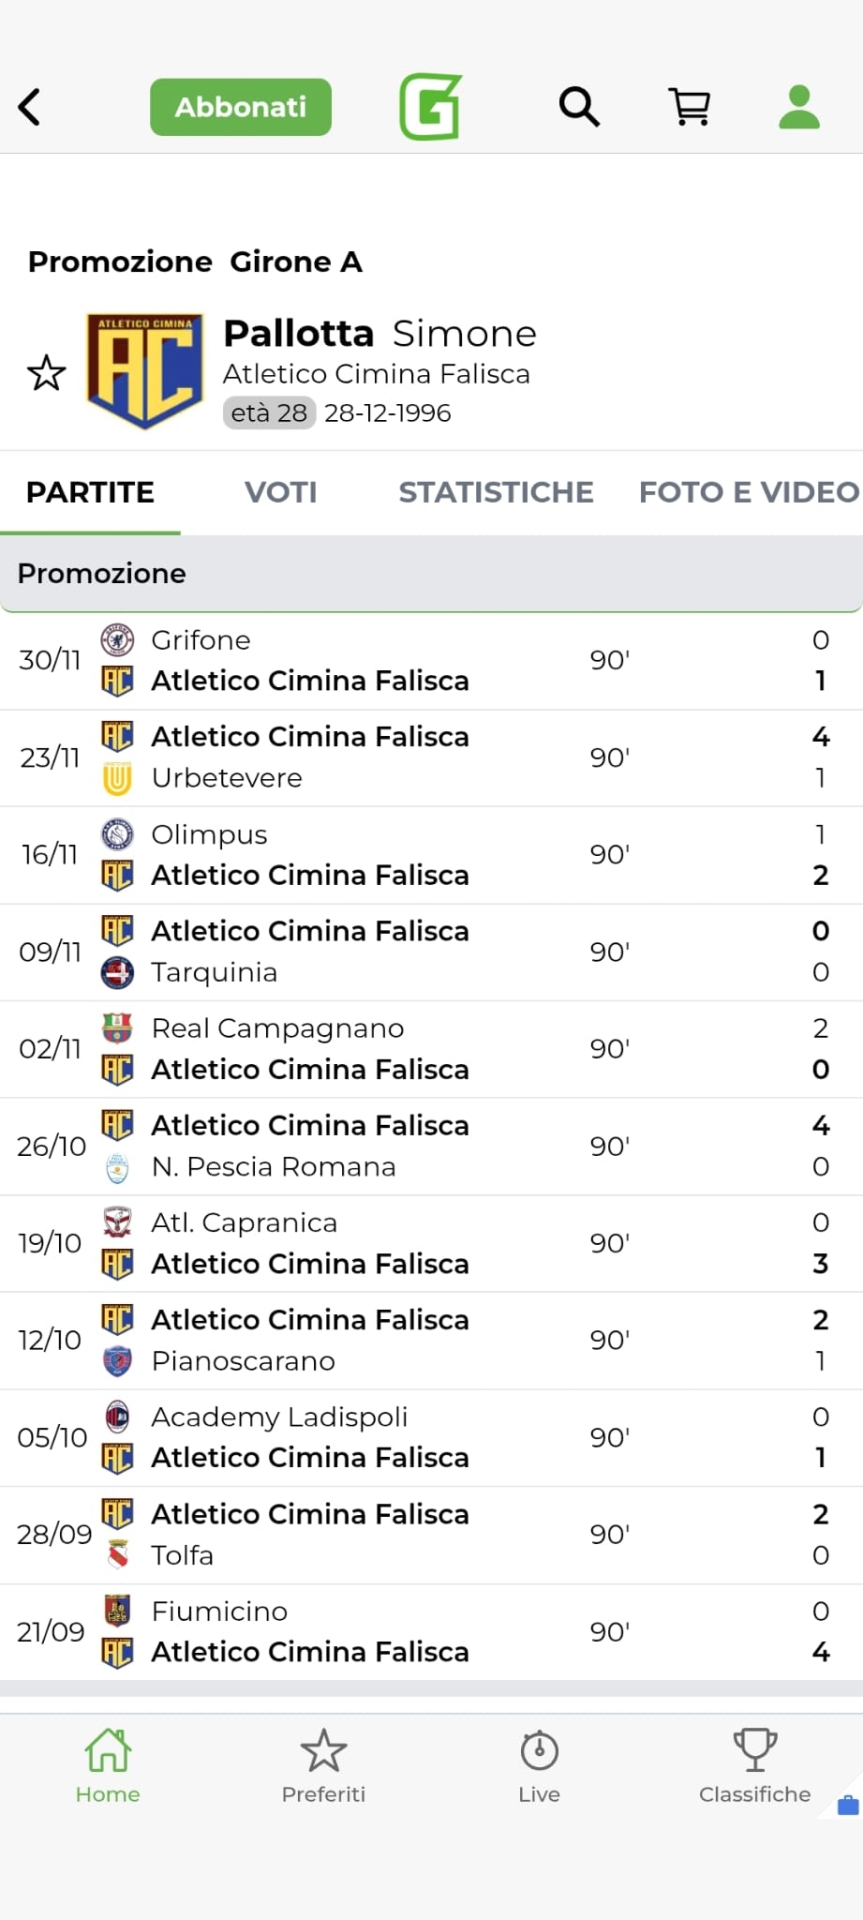Open the shopping cart icon

click(x=689, y=106)
